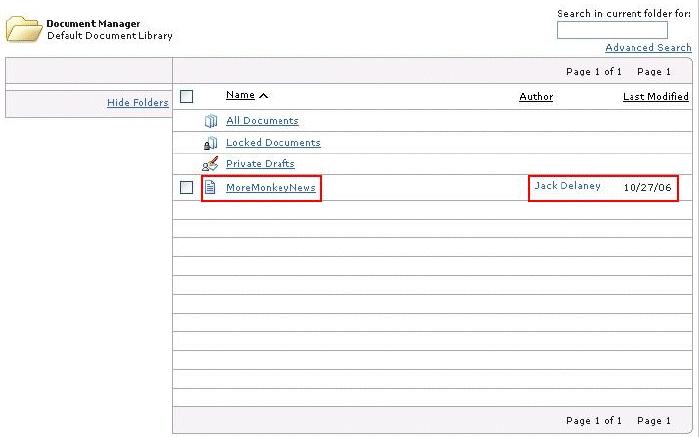The height and width of the screenshot is (437, 699).
Task: Sort documents by Last Modified column
Action: (655, 96)
